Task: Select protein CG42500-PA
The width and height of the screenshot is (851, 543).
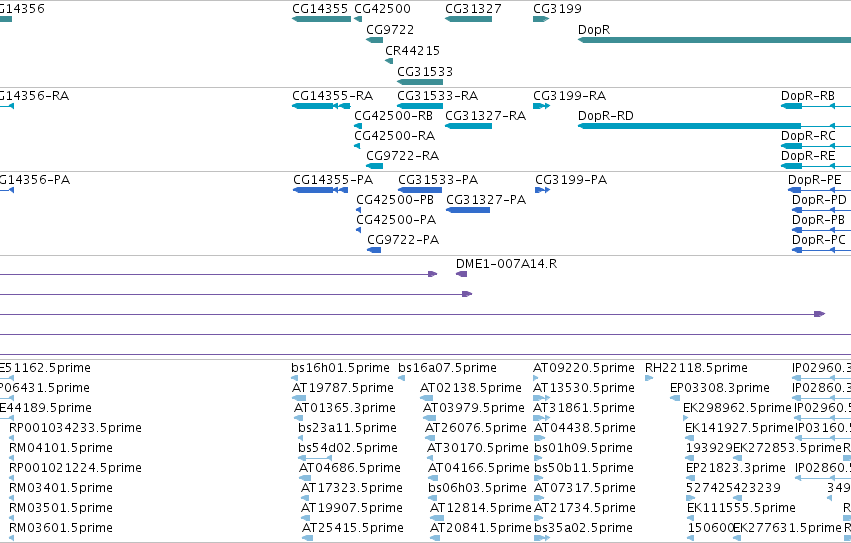Action: point(359,230)
